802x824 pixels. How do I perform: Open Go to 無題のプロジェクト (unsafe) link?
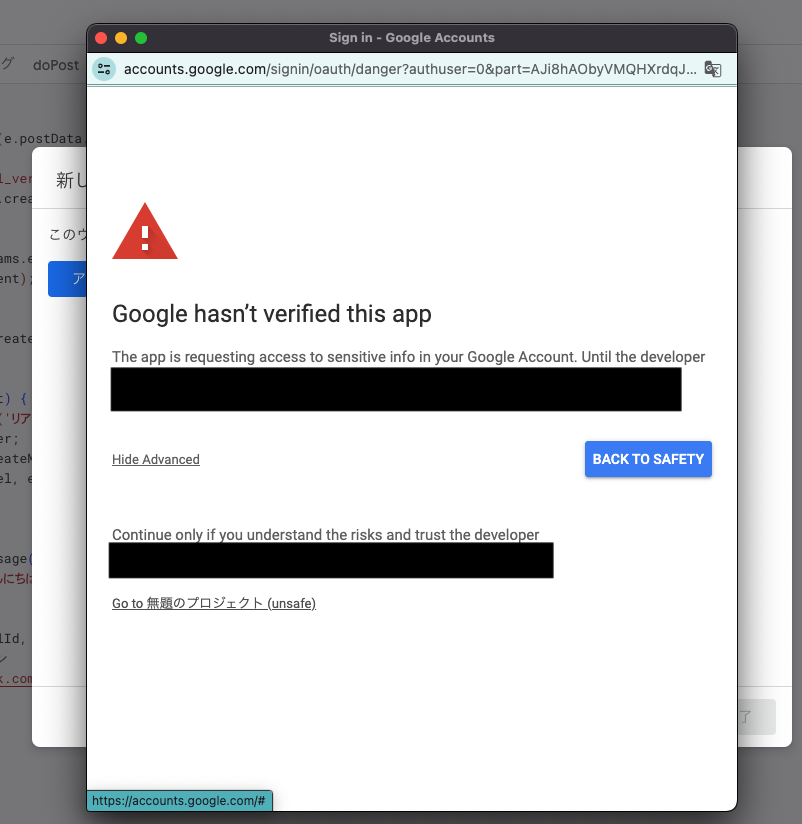[214, 603]
